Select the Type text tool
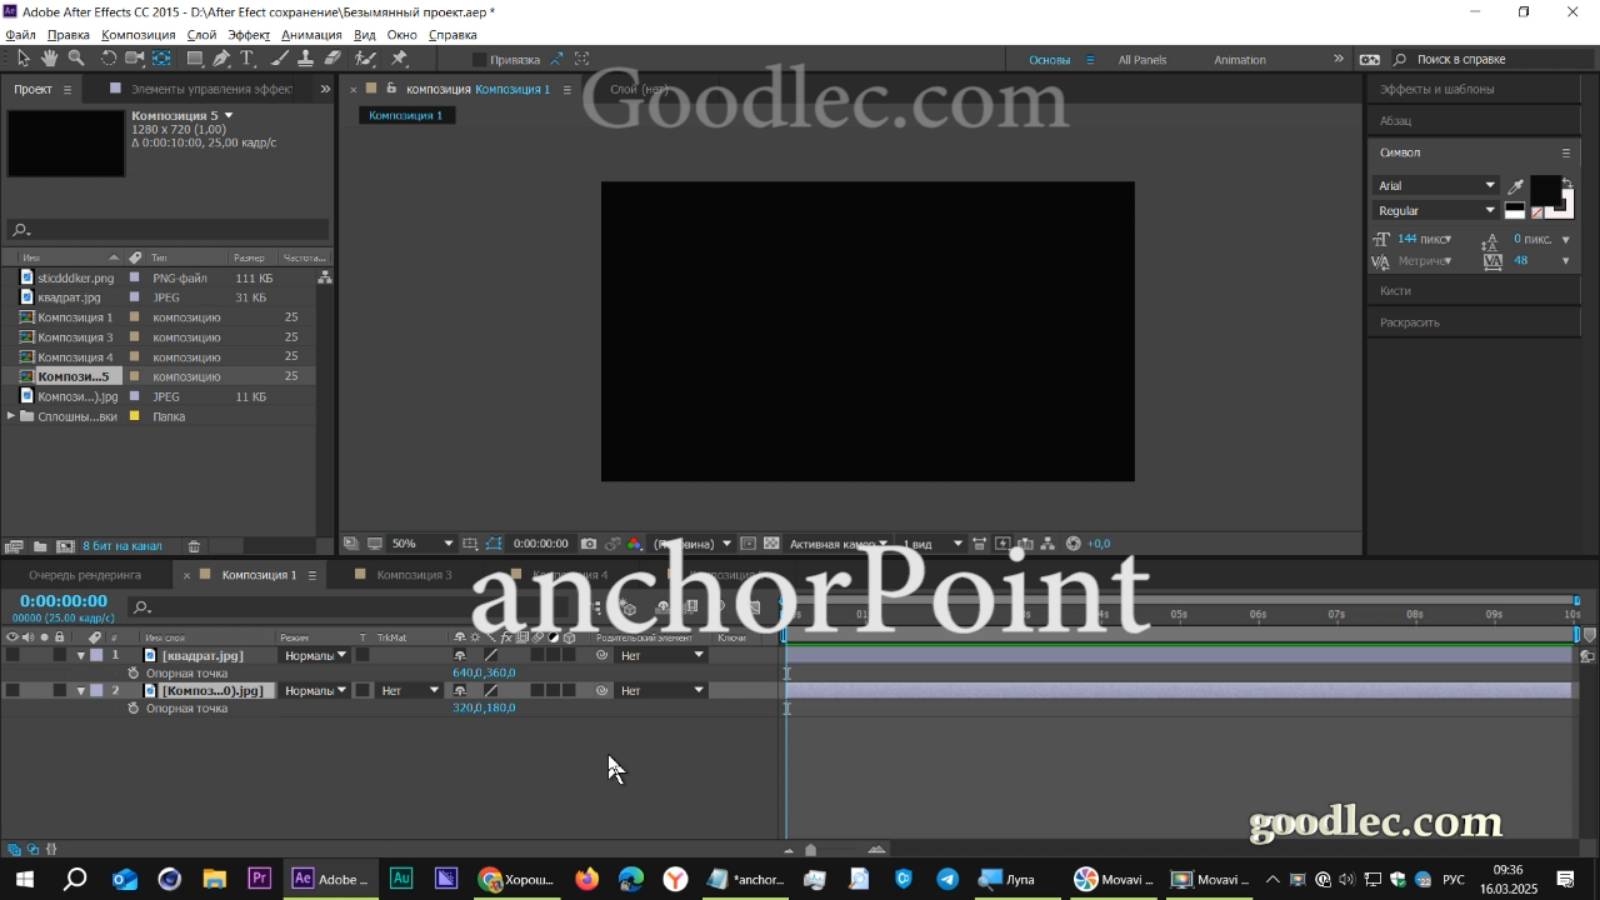Screen dimensions: 1600x900 pos(247,59)
